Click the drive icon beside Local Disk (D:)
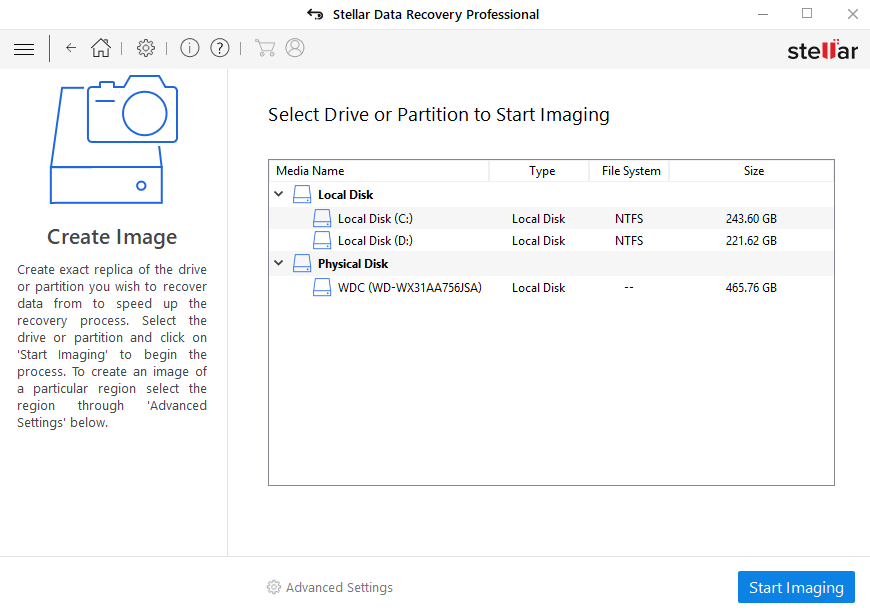This screenshot has width=870, height=614. (x=322, y=241)
